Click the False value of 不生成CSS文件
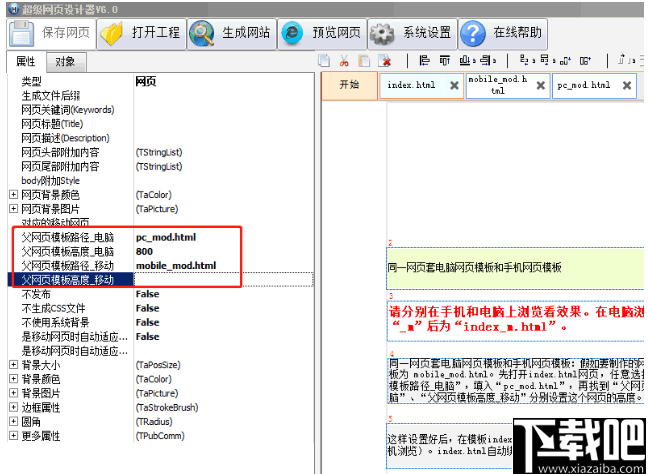The height and width of the screenshot is (474, 648). coord(148,308)
